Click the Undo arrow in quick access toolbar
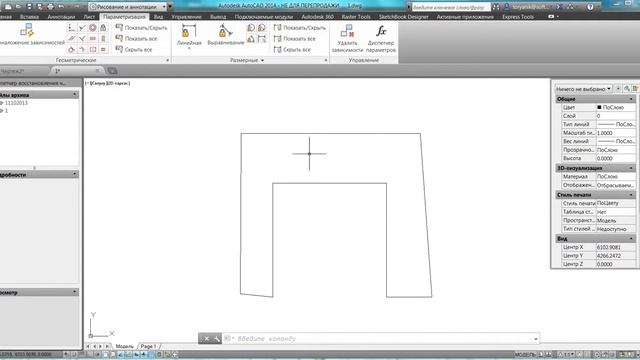 click(x=61, y=7)
